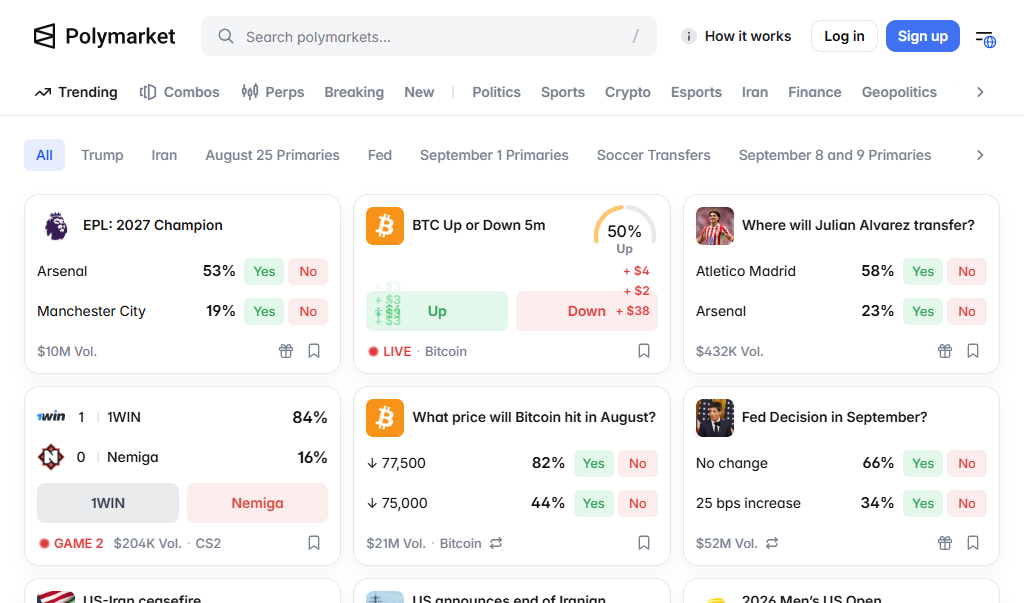The image size is (1024, 603).
Task: Buy Yes on Fed No change
Action: (x=923, y=463)
